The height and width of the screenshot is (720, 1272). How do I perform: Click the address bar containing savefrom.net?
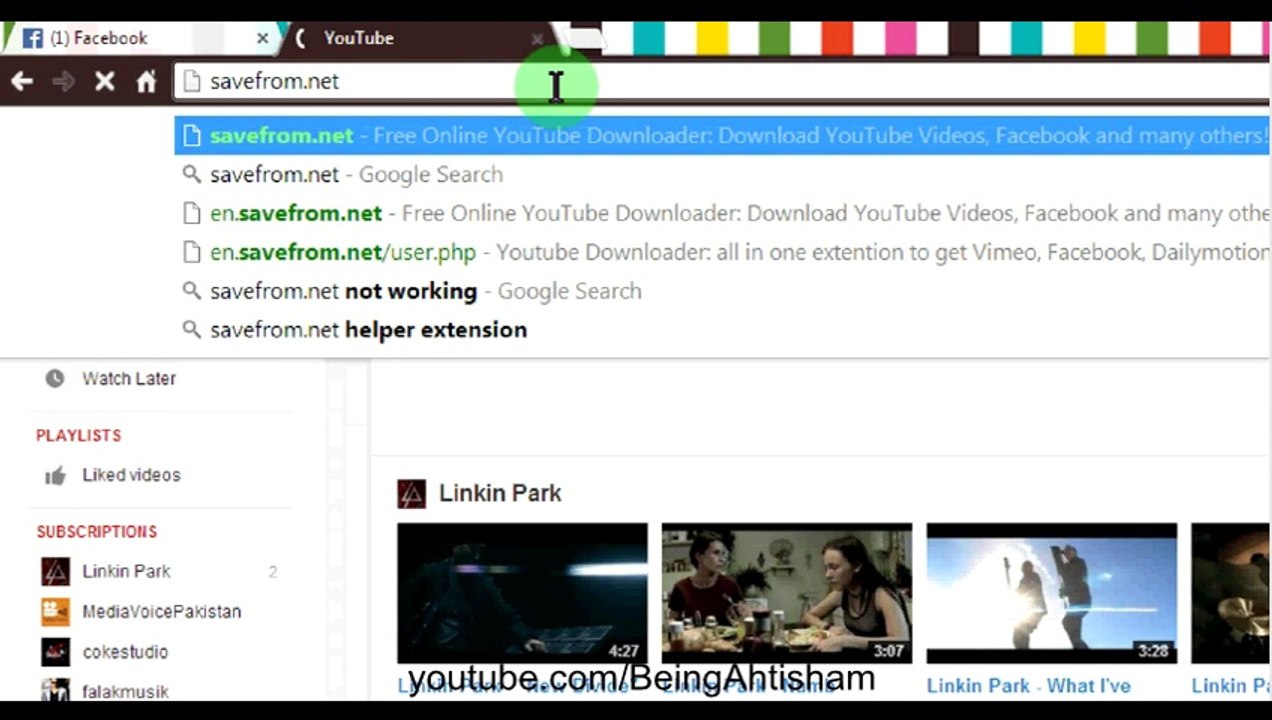point(722,81)
